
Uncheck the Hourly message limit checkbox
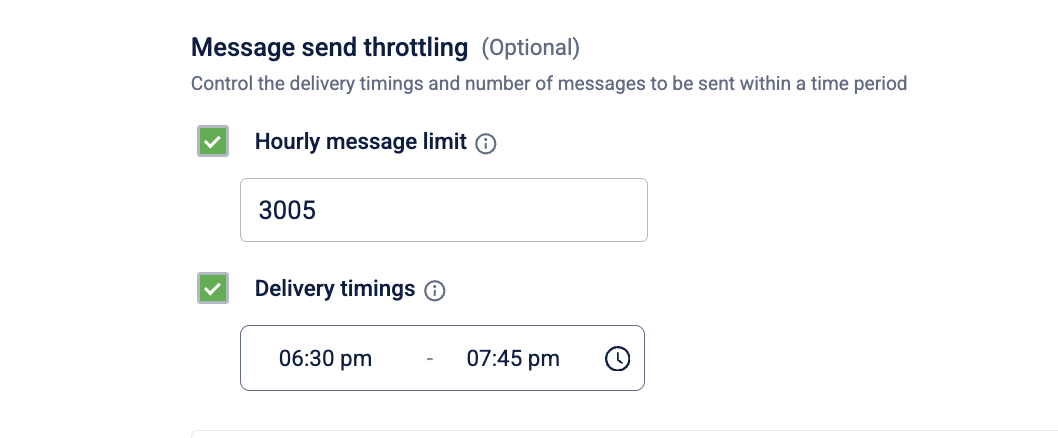coord(213,141)
